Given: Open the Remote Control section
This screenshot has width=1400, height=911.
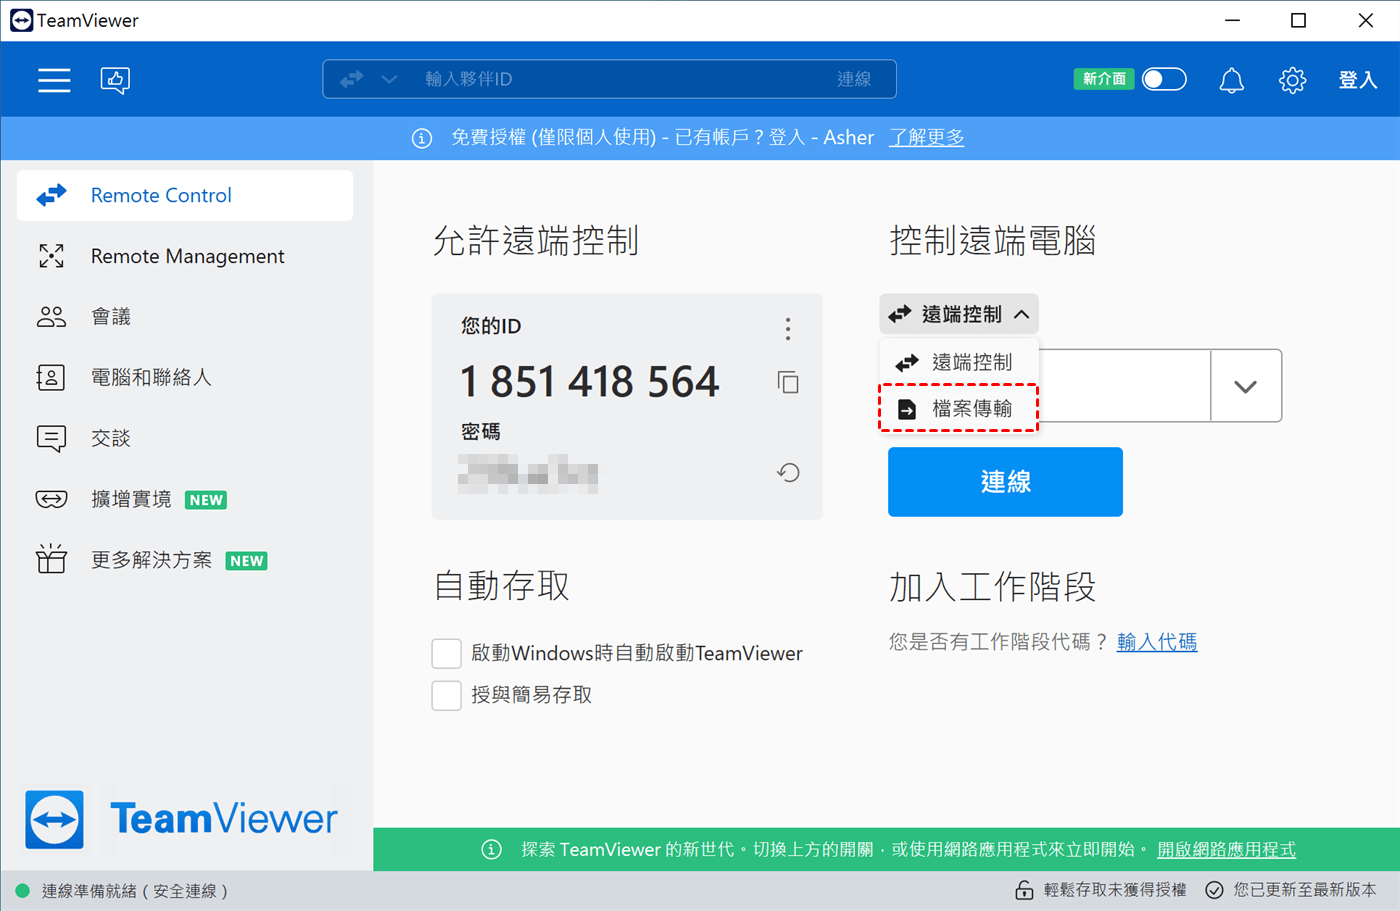Looking at the screenshot, I should pos(185,195).
